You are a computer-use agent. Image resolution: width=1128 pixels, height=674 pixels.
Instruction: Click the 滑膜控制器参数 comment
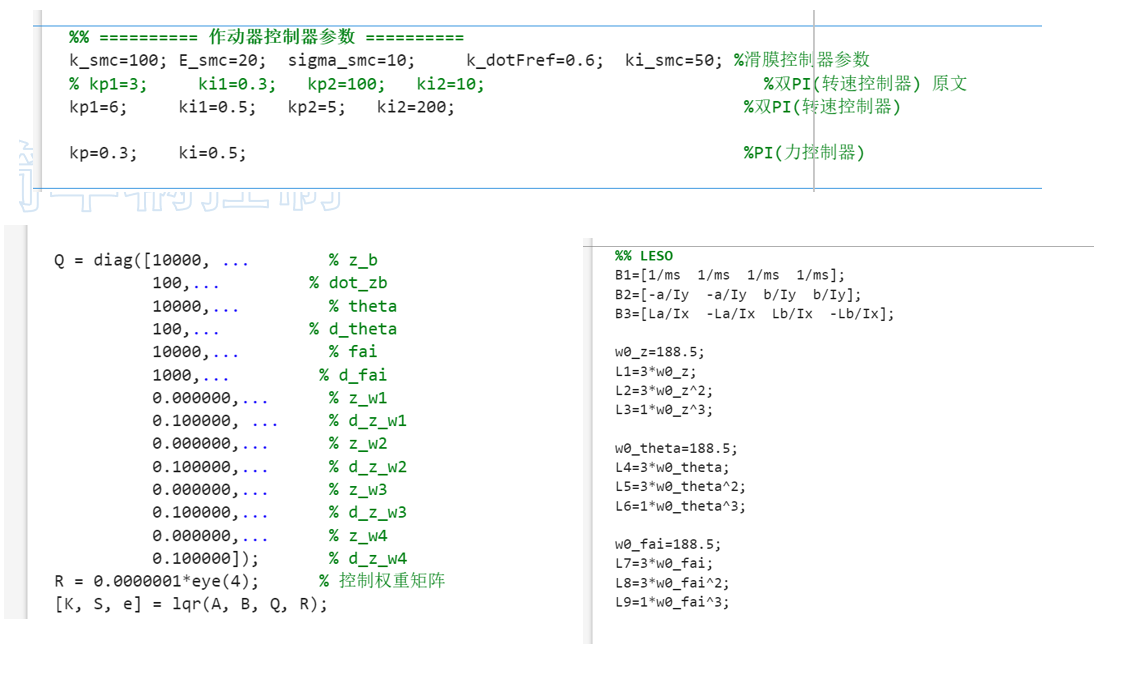[801, 60]
